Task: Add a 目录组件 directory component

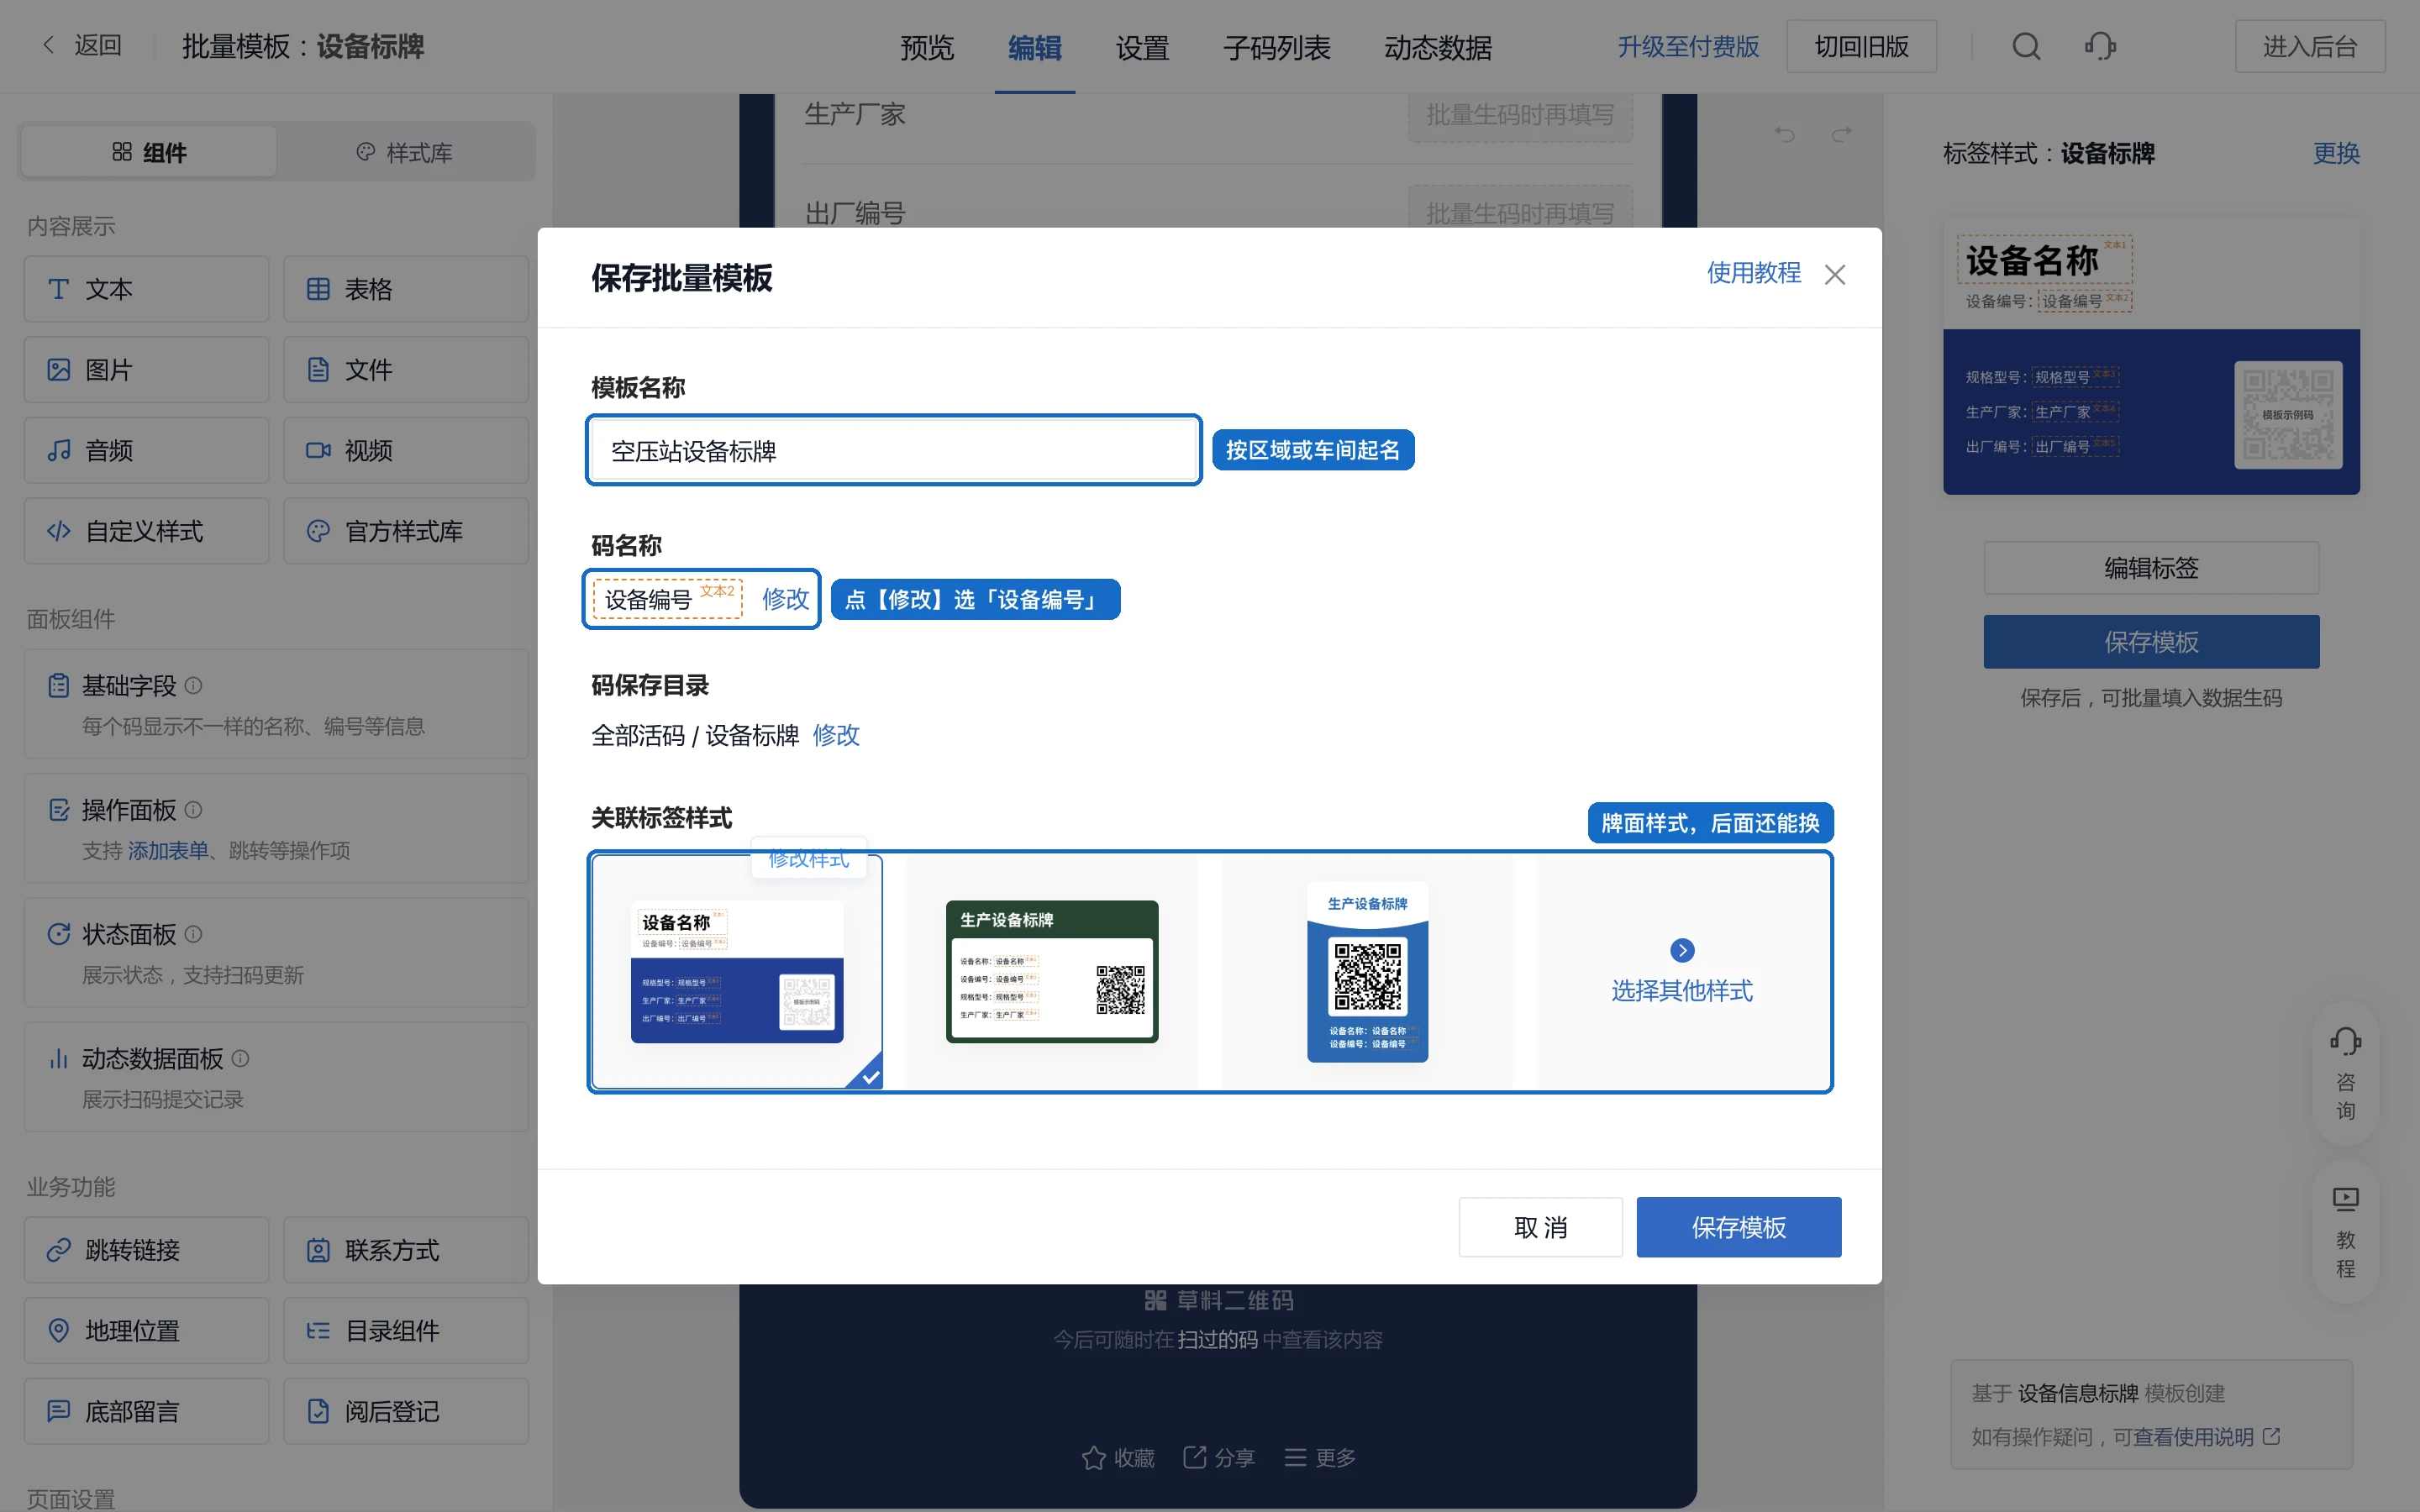Action: [x=406, y=1331]
